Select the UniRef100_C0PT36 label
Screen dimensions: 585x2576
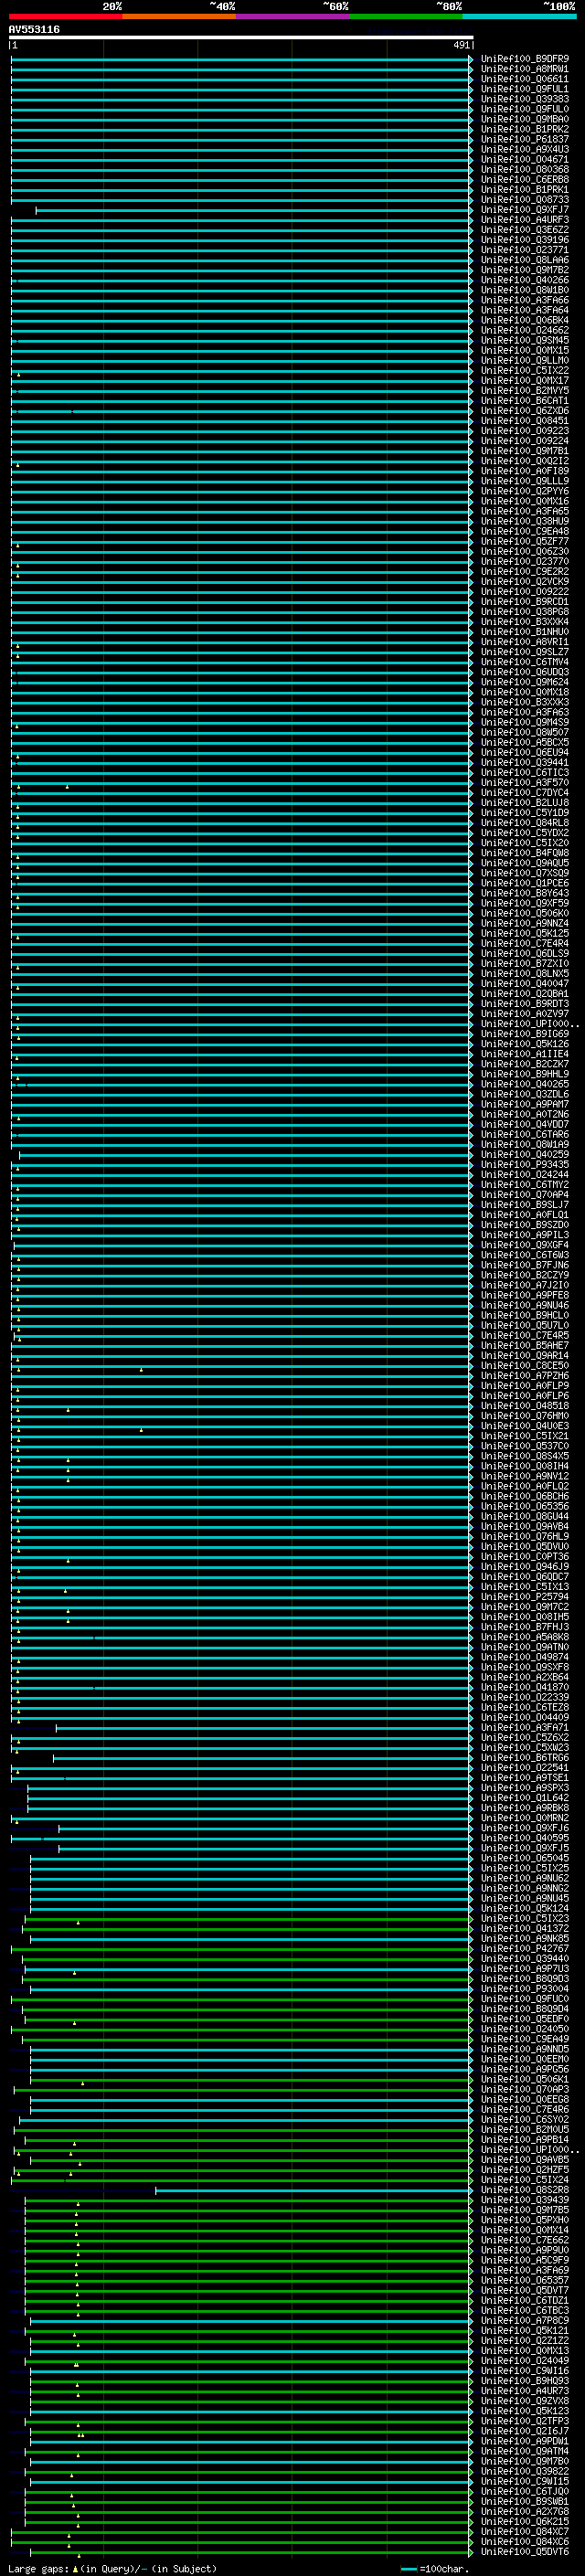coord(524,1557)
